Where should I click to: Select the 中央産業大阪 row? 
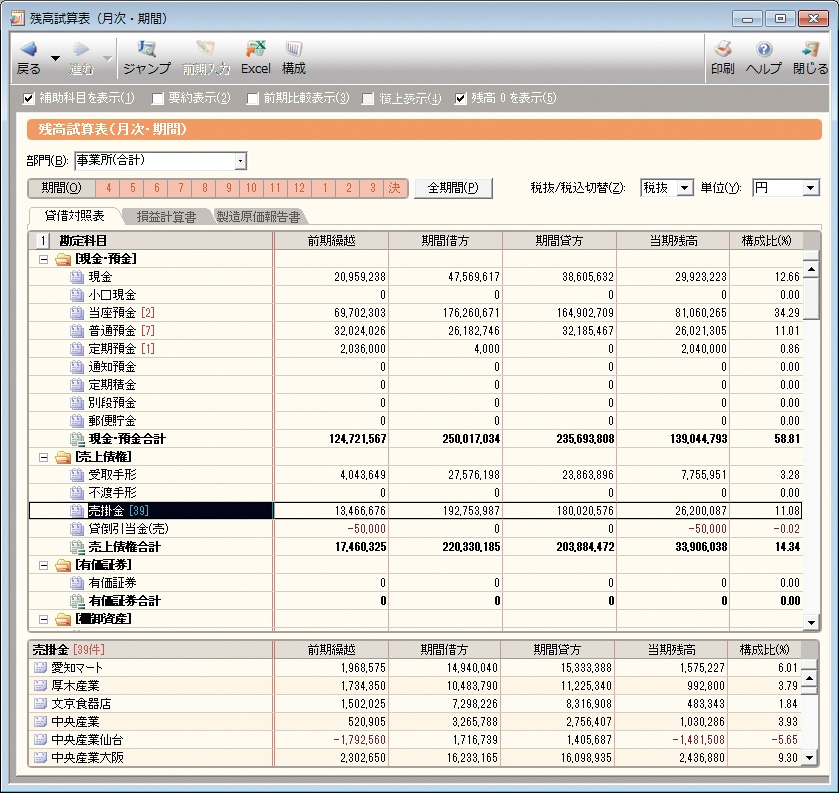click(x=415, y=758)
